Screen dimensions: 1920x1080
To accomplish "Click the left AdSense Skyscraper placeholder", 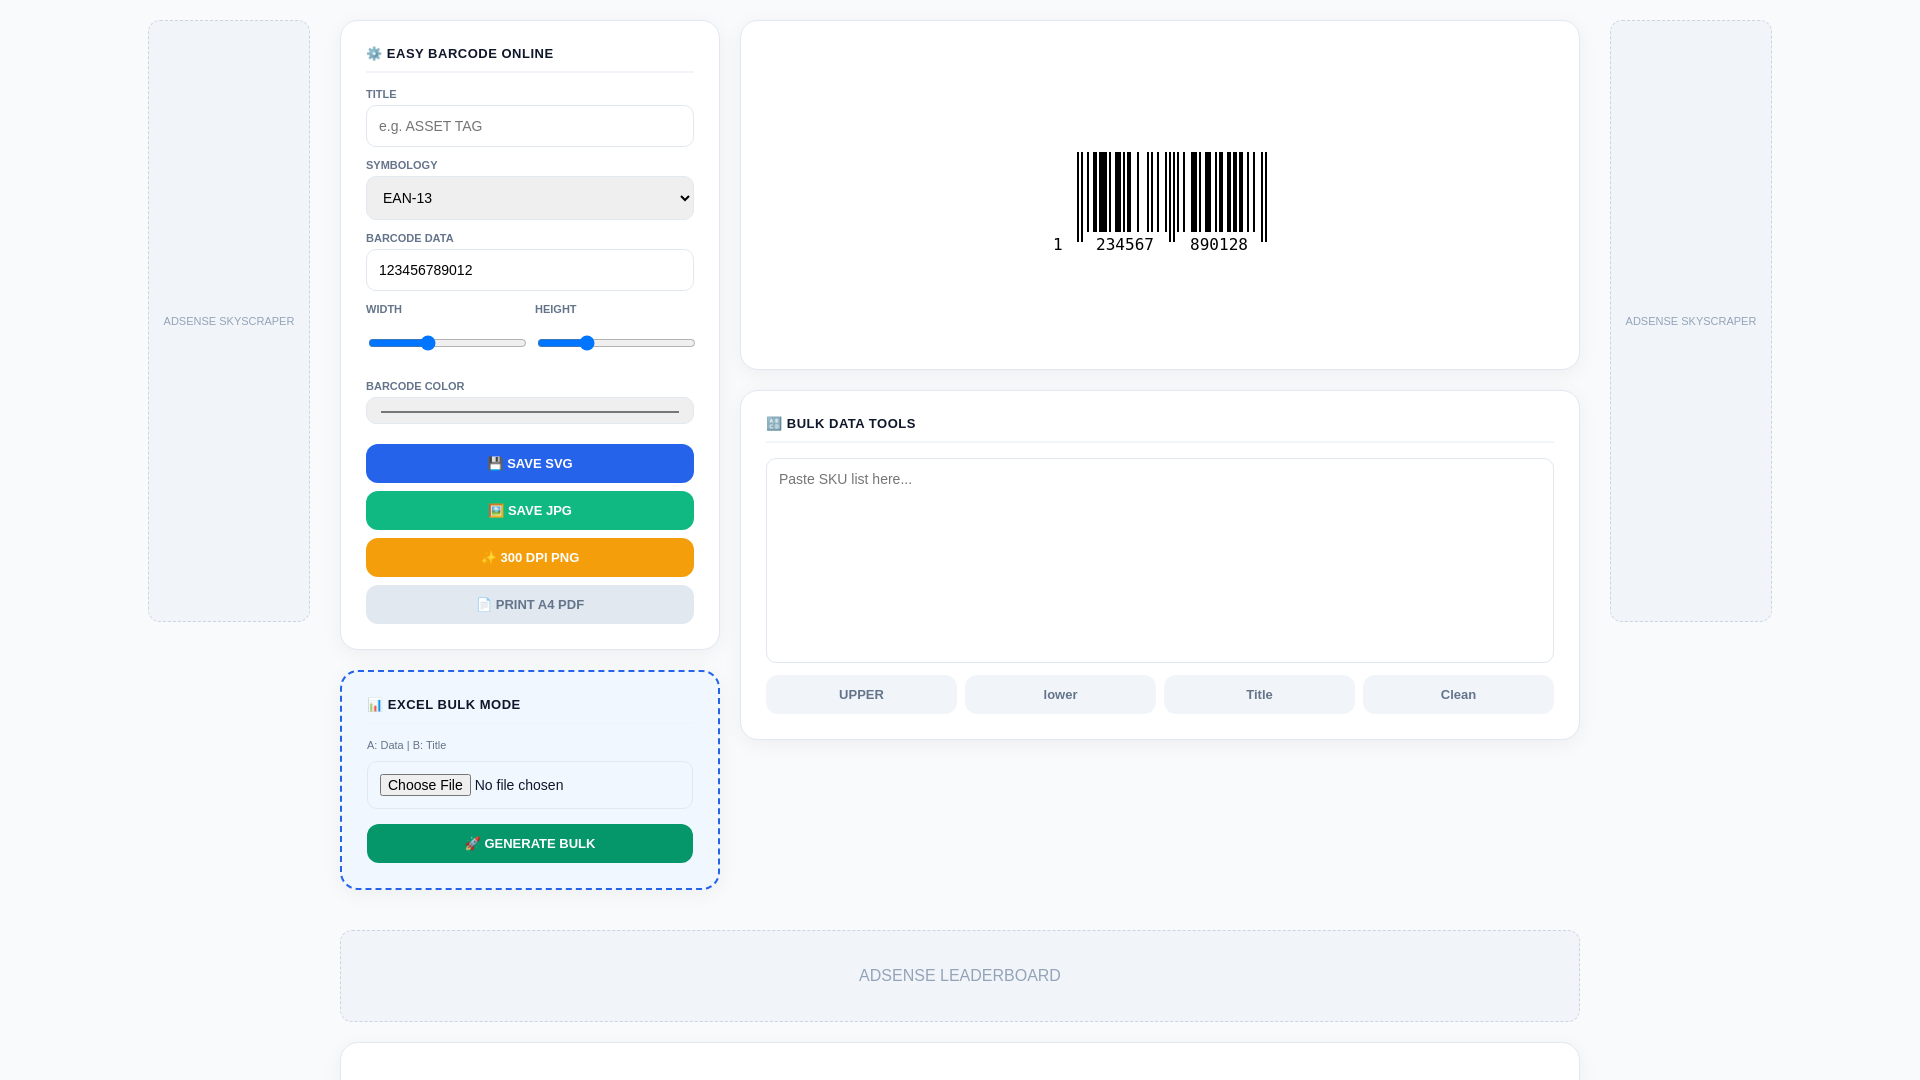I will pos(229,321).
